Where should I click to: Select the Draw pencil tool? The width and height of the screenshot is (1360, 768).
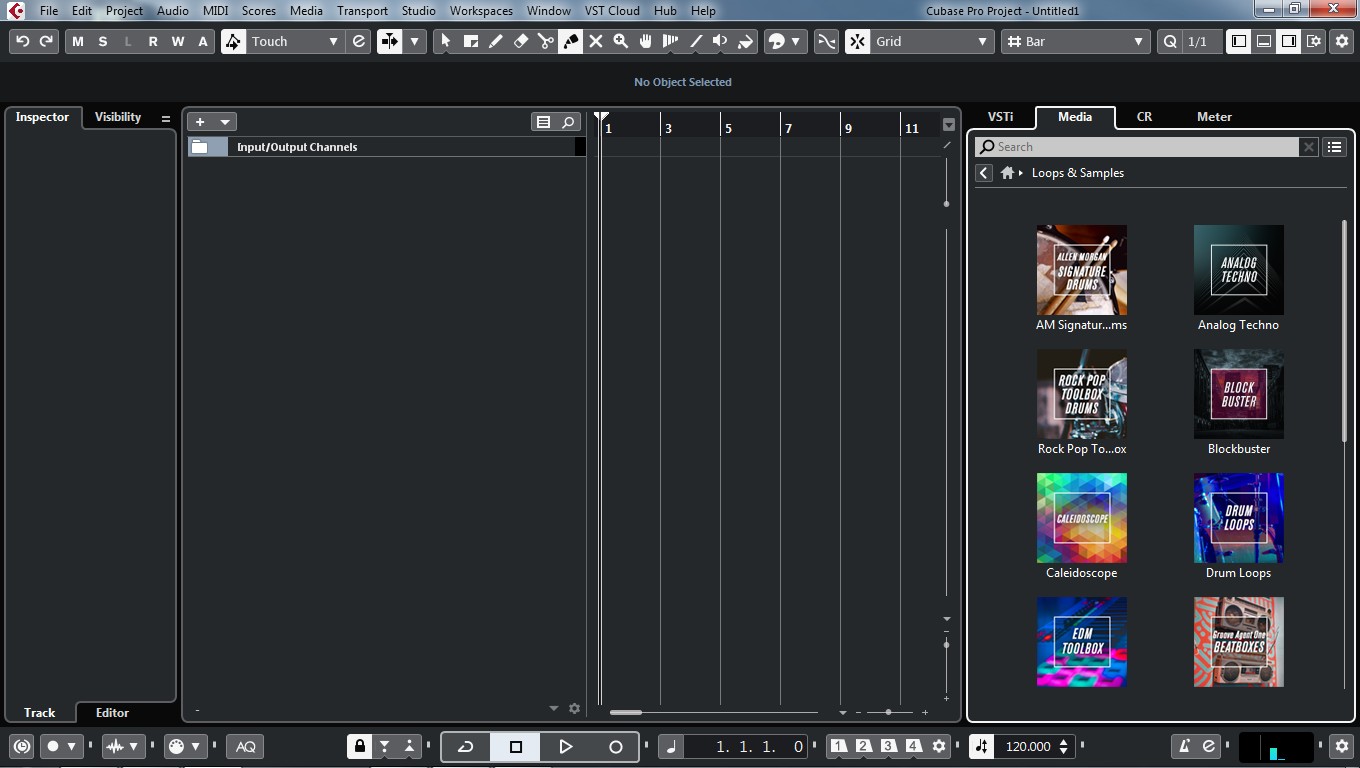point(495,41)
